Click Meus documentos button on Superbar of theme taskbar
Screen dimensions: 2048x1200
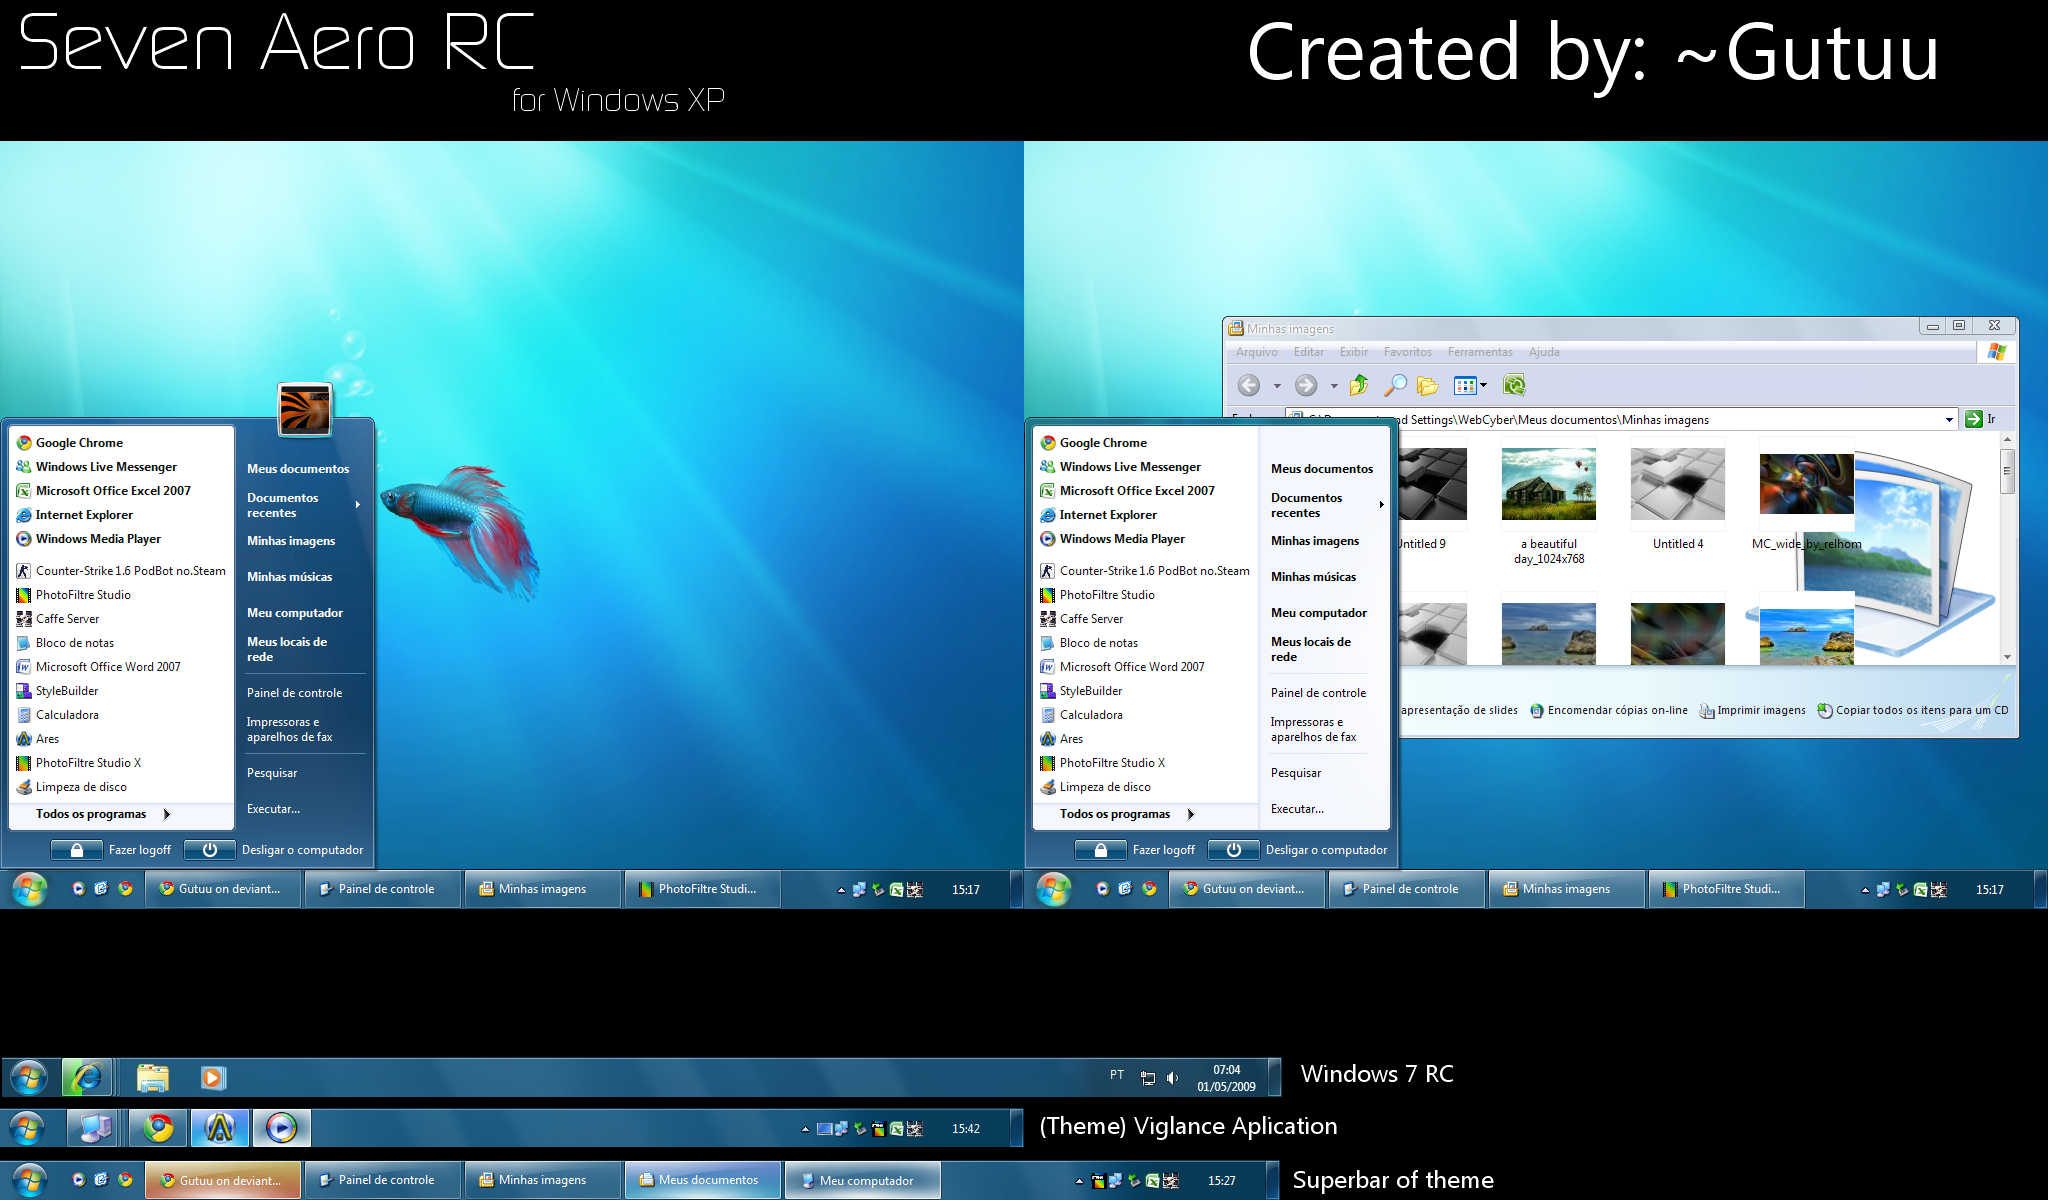(x=703, y=1180)
